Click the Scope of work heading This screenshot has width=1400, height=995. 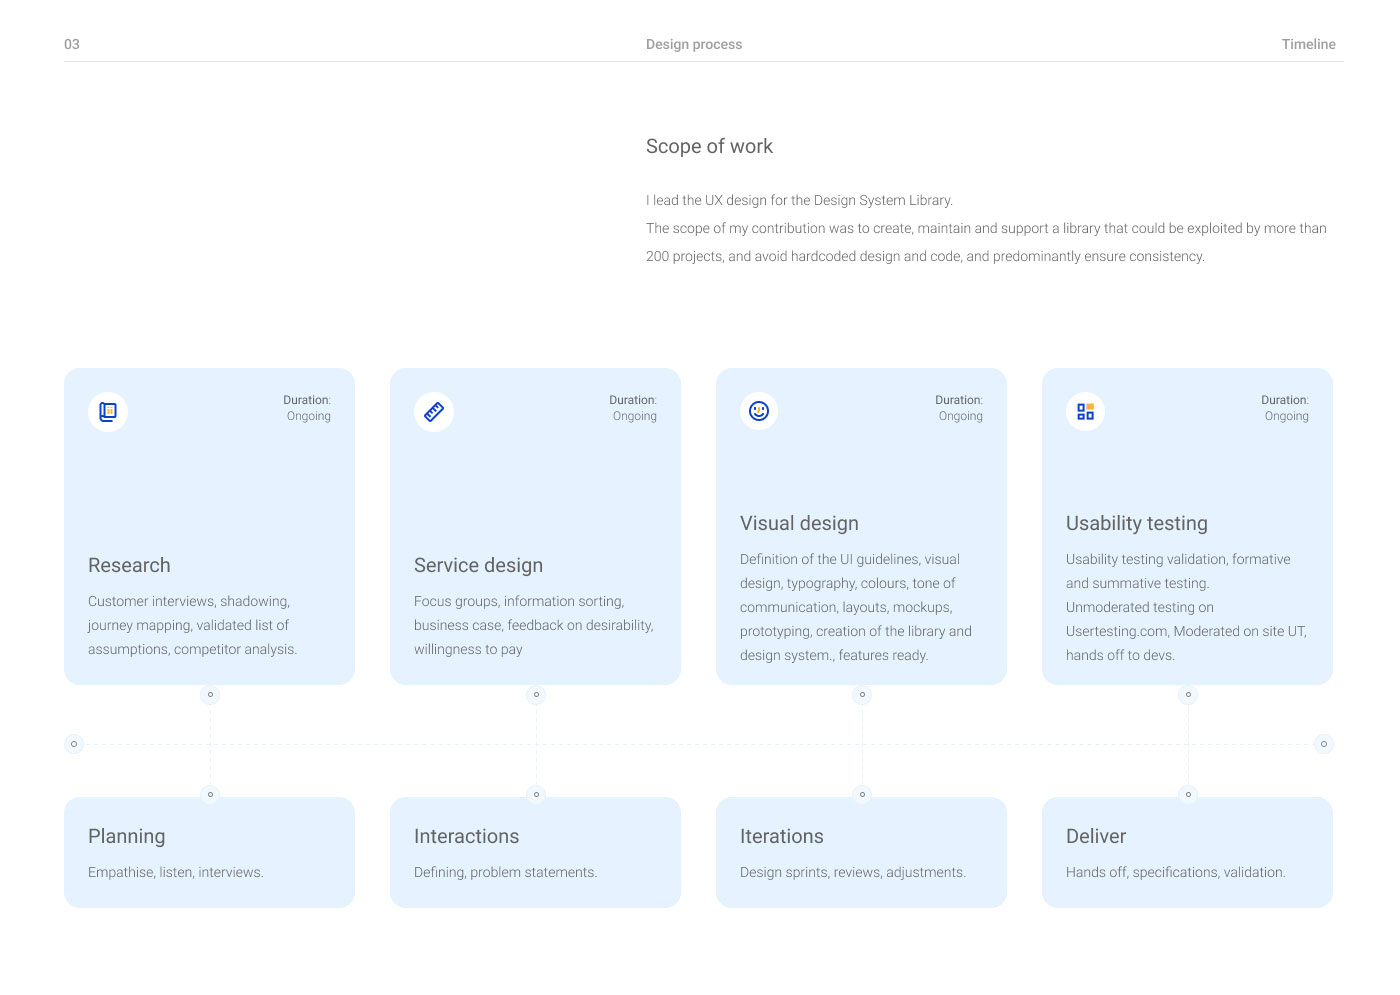(x=709, y=146)
